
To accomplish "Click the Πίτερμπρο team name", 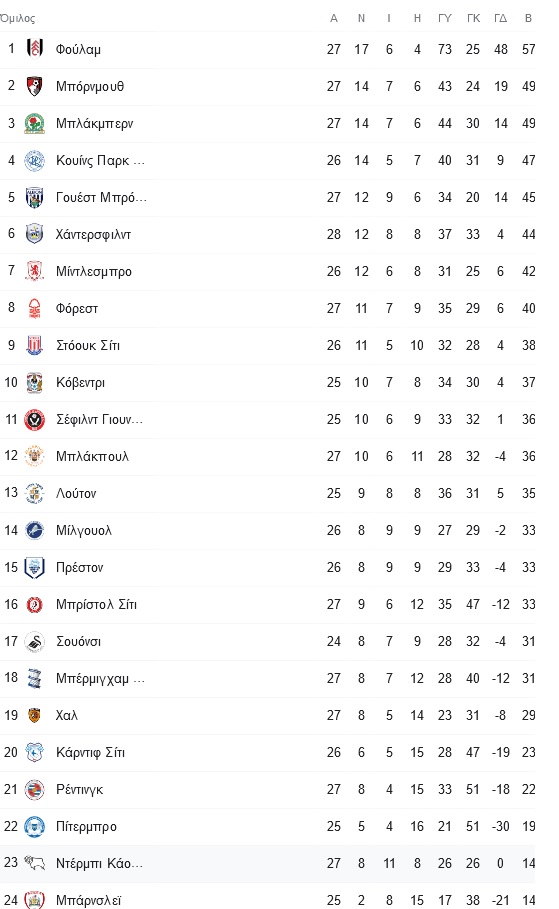I will pyautogui.click(x=86, y=826).
